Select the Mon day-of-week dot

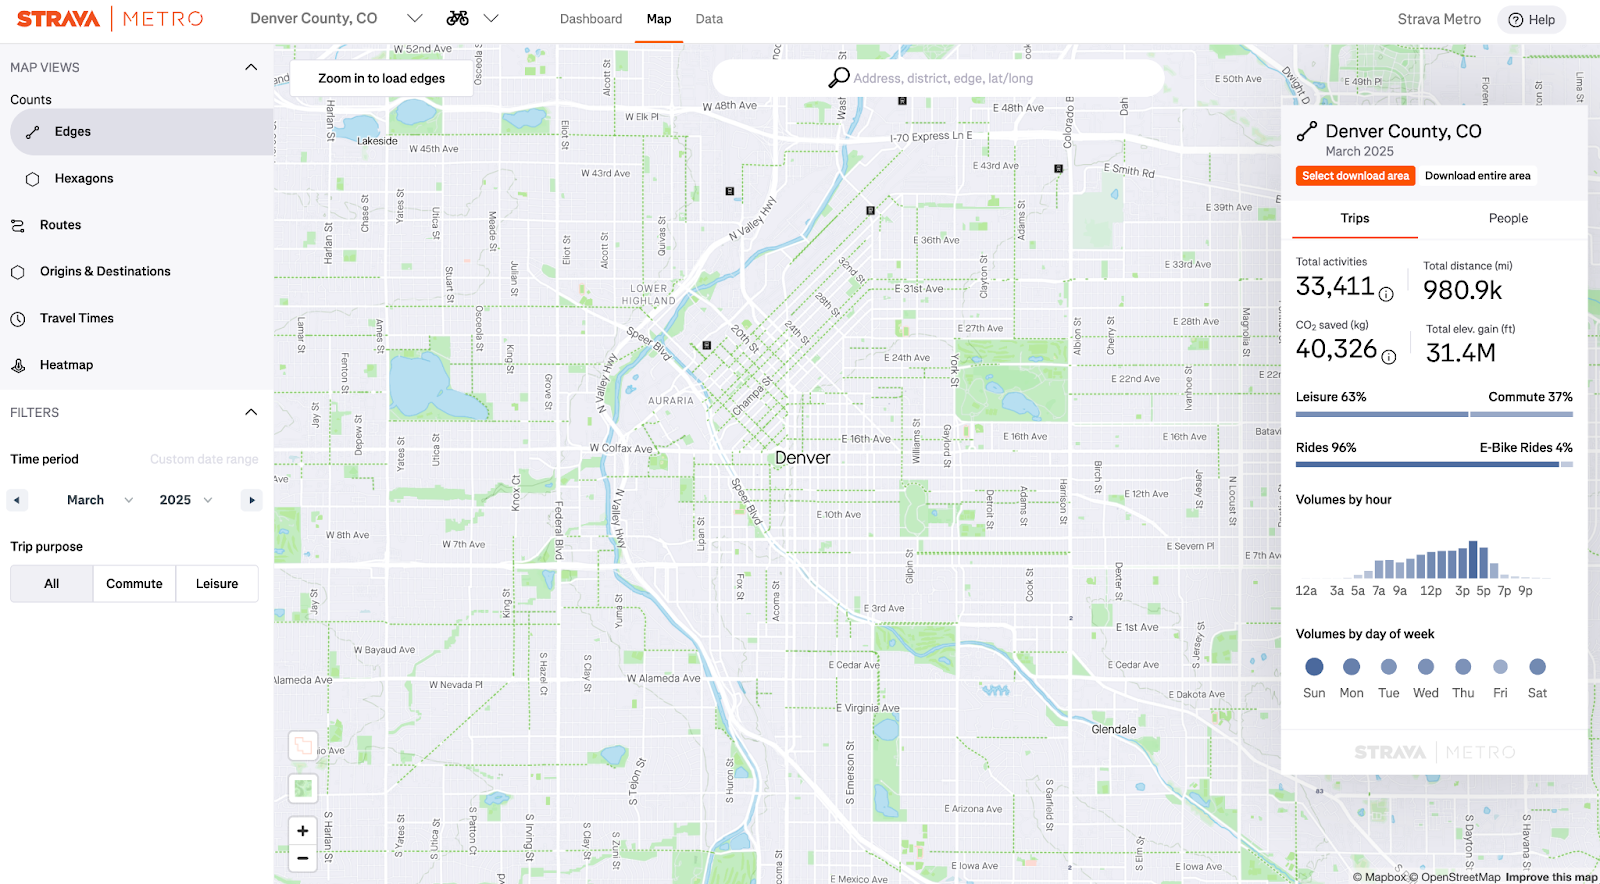tap(1351, 667)
